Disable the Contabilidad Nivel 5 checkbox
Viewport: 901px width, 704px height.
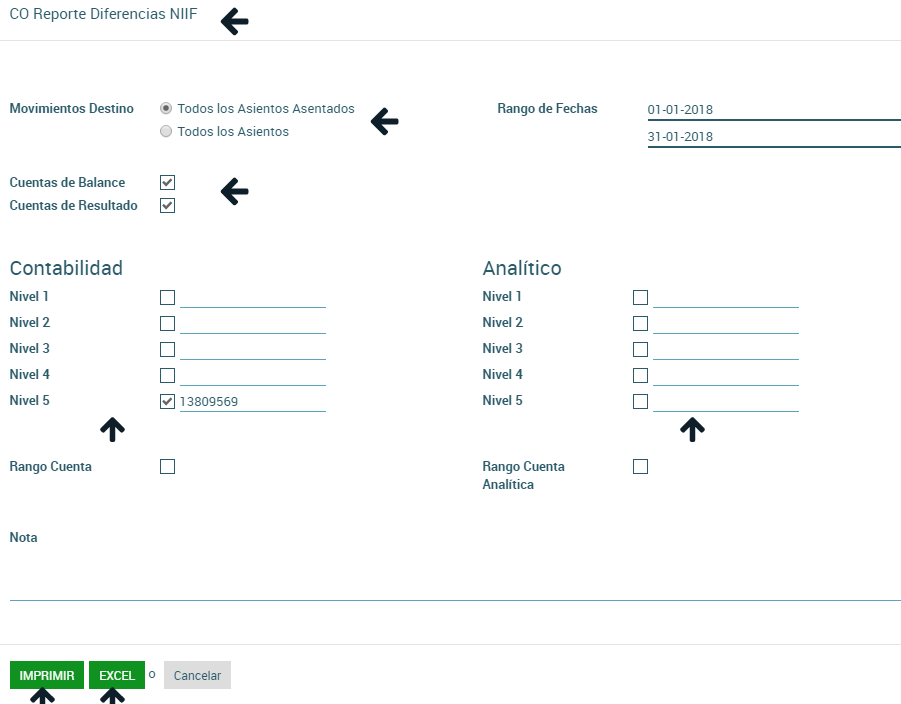(x=167, y=401)
